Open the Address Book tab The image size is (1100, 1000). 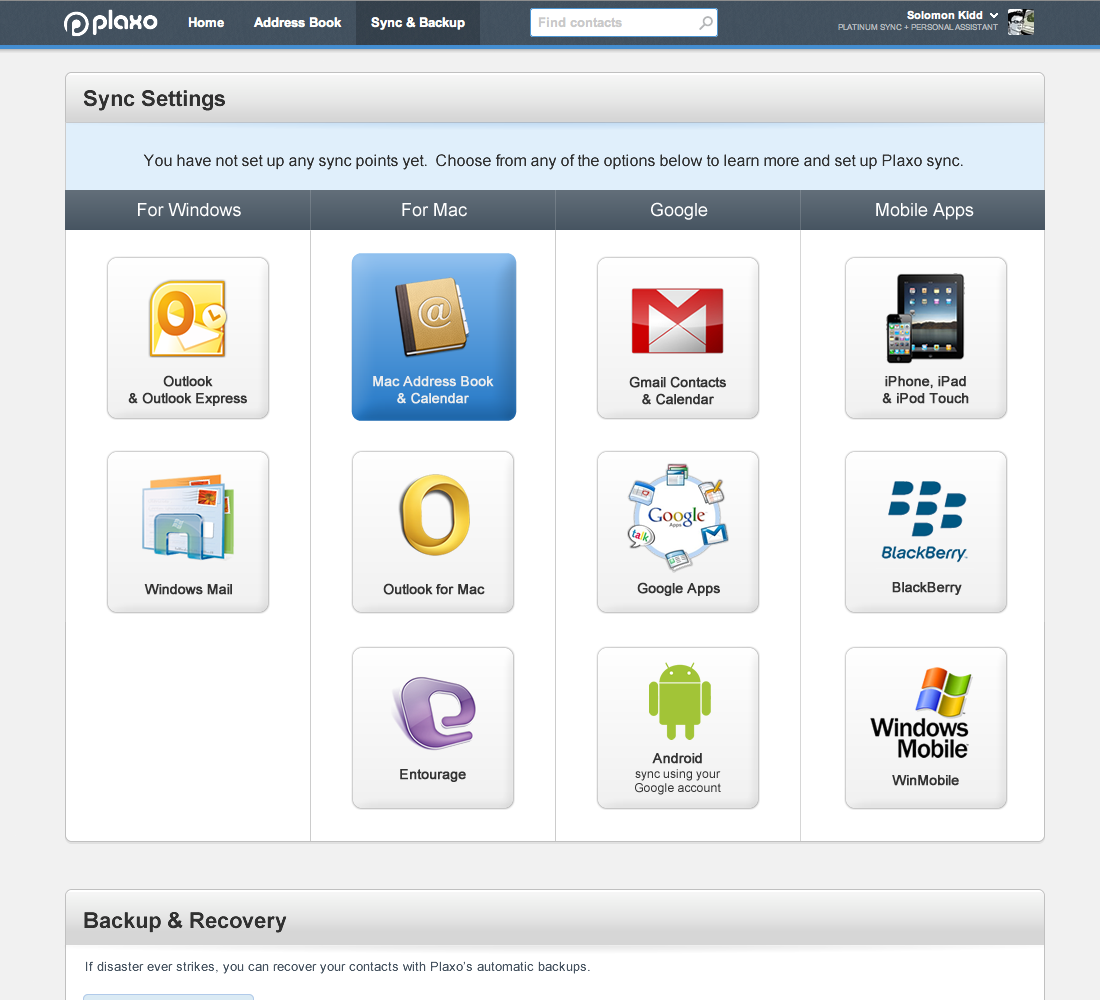coord(297,22)
